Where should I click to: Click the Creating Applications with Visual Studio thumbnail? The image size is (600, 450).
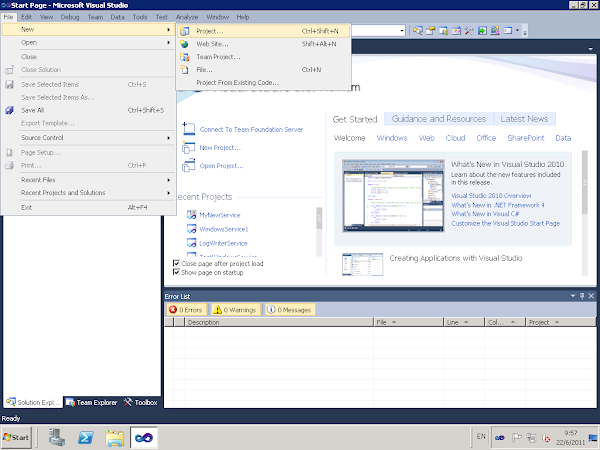coord(362,264)
